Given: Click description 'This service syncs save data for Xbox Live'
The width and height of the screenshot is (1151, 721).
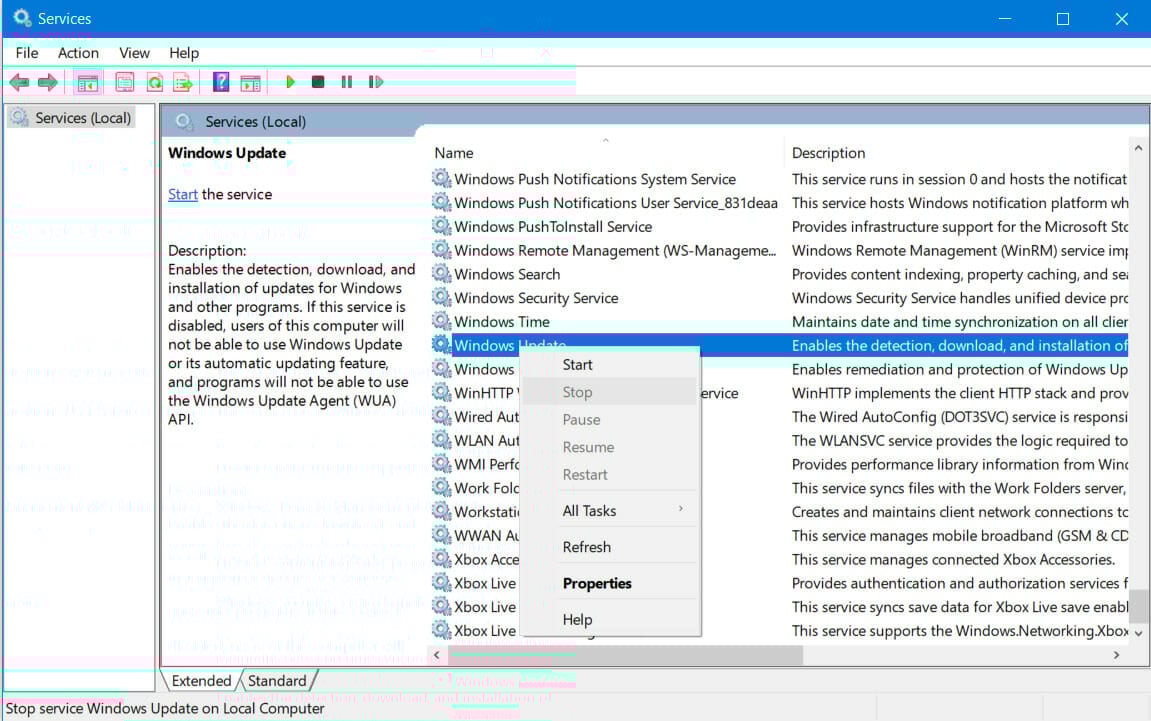Looking at the screenshot, I should coord(959,607).
